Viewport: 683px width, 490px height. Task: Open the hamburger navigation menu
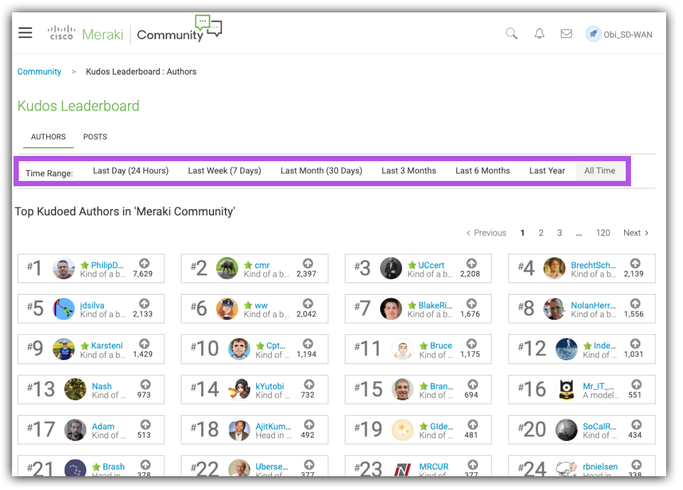click(26, 33)
